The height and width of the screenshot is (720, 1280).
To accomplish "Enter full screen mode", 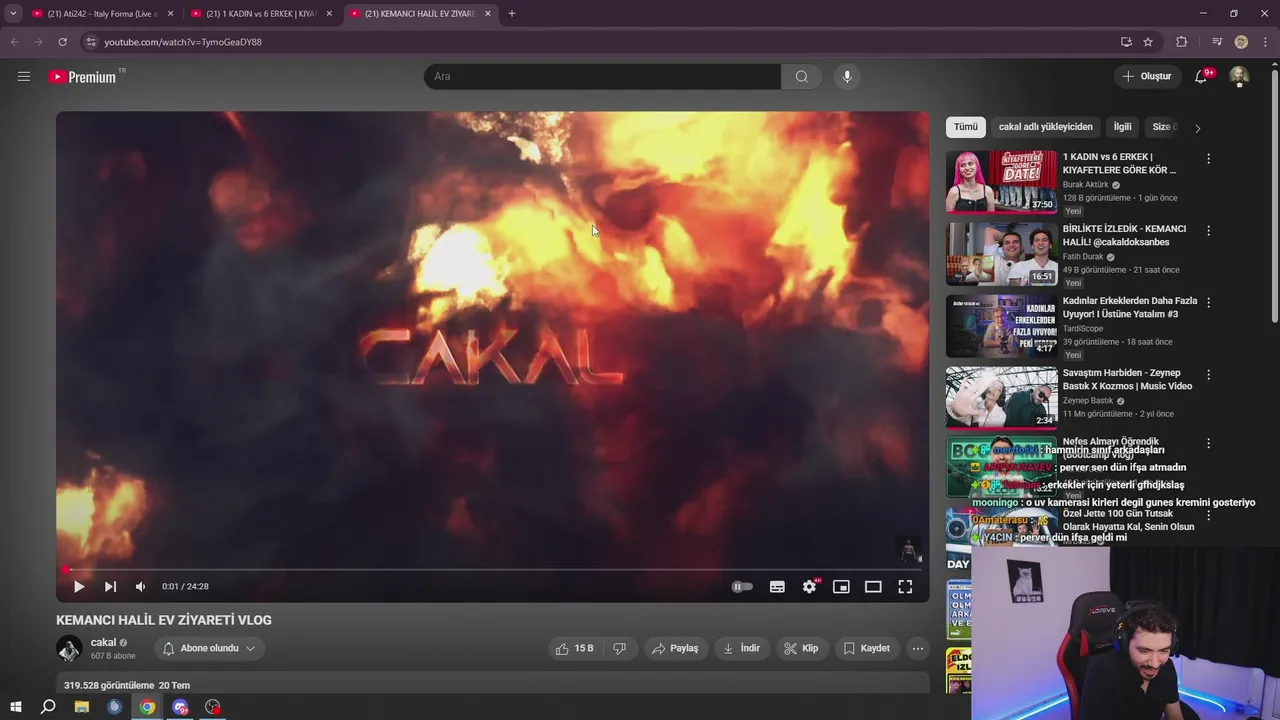I will (x=905, y=587).
